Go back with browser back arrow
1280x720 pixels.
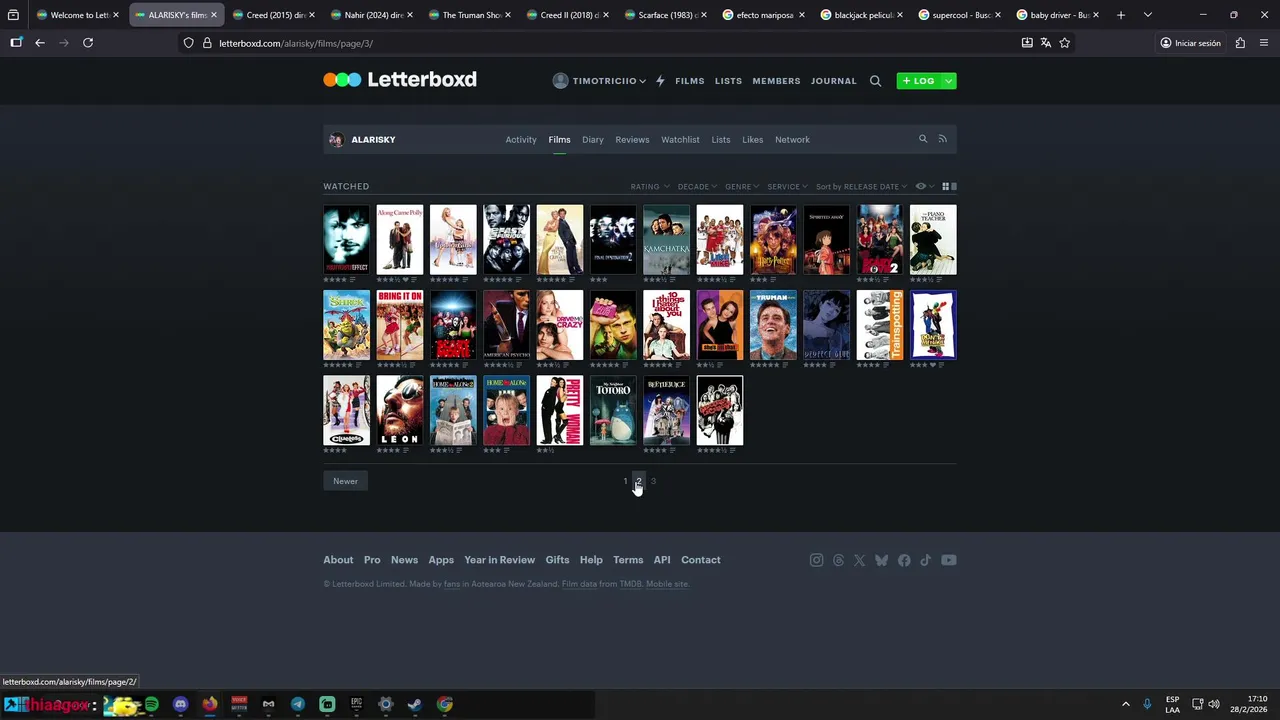coord(40,43)
